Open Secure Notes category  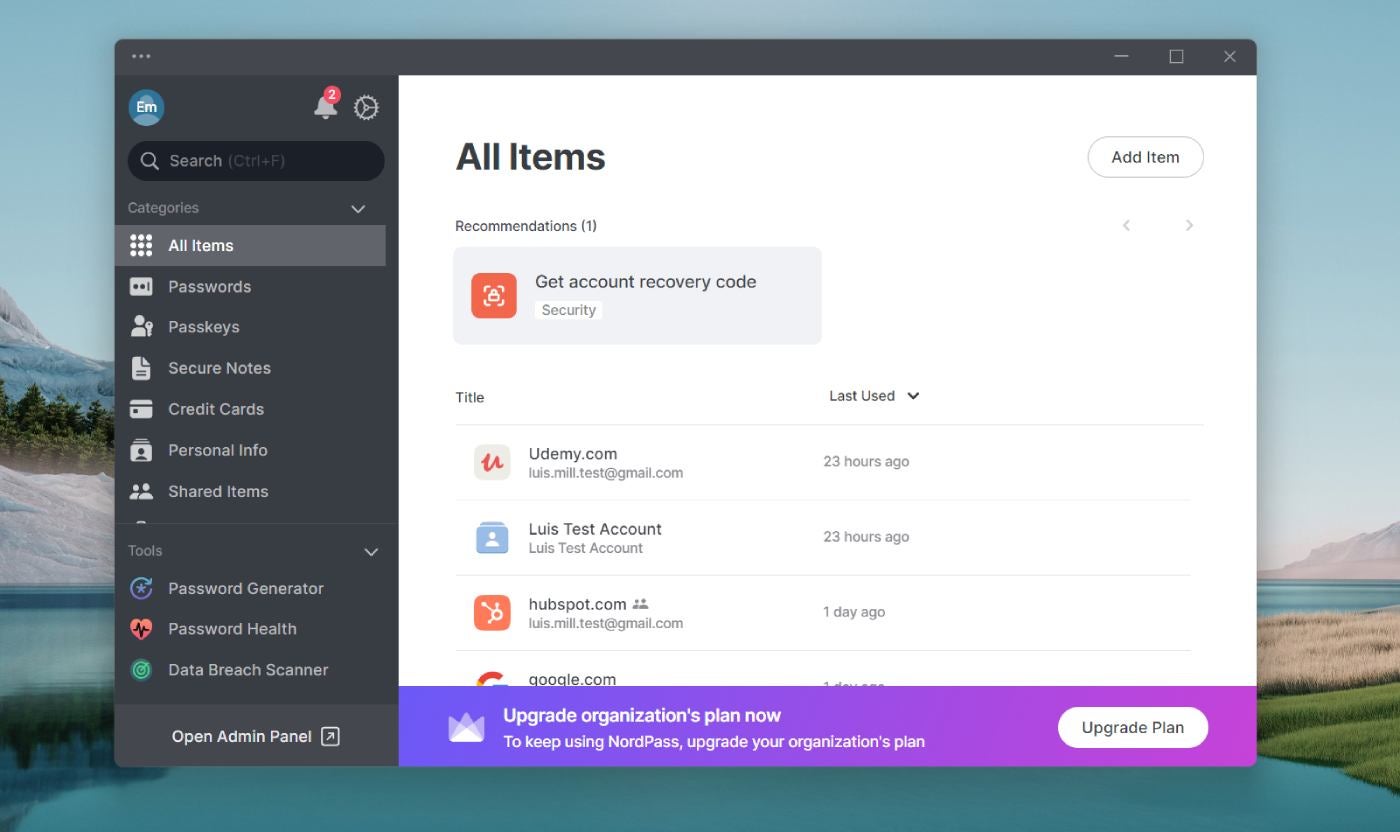[x=219, y=368]
